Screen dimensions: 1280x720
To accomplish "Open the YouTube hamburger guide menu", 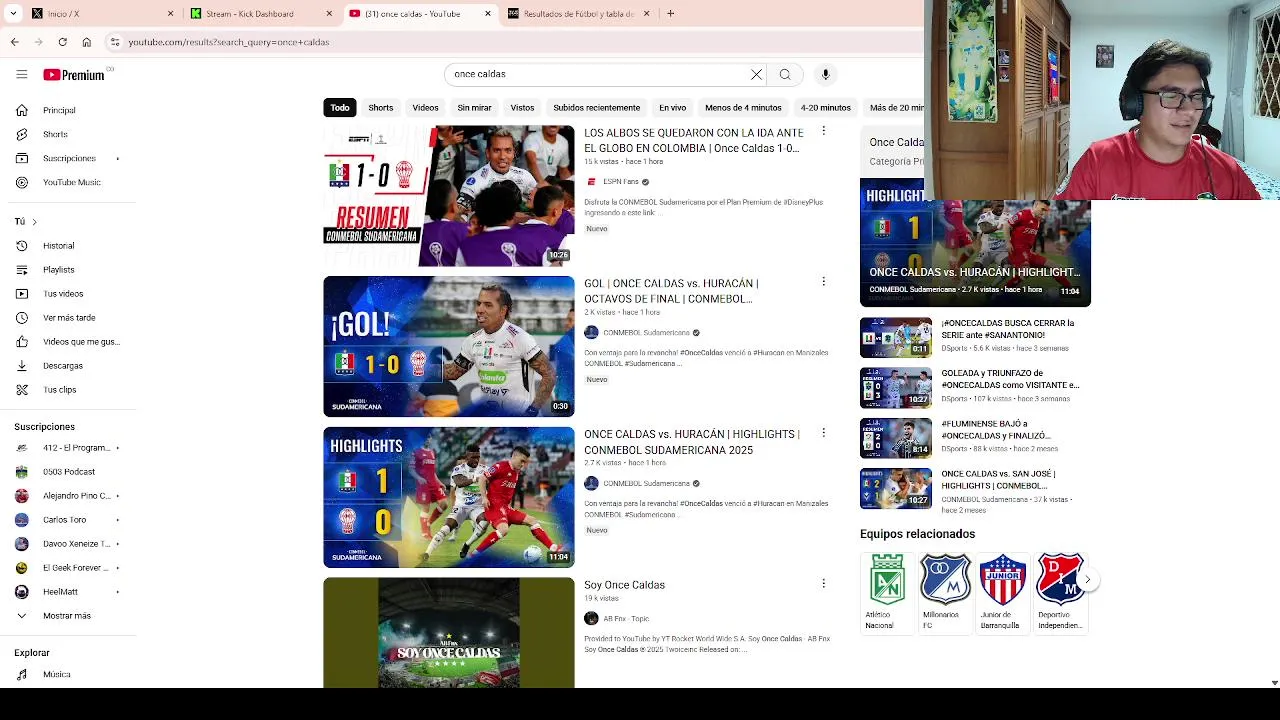I will [x=21, y=74].
